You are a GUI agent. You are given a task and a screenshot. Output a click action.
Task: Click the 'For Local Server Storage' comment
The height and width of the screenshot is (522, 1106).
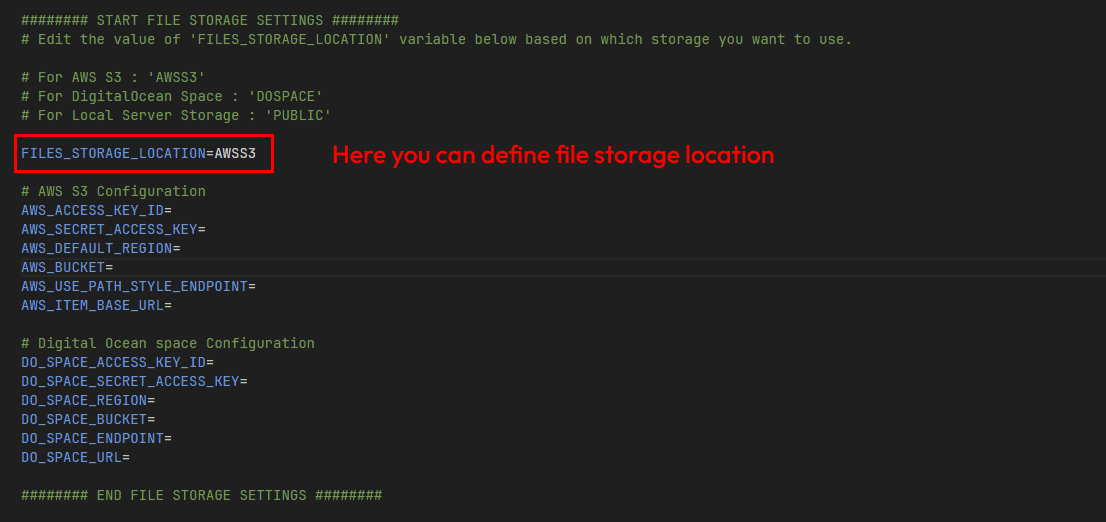176,116
